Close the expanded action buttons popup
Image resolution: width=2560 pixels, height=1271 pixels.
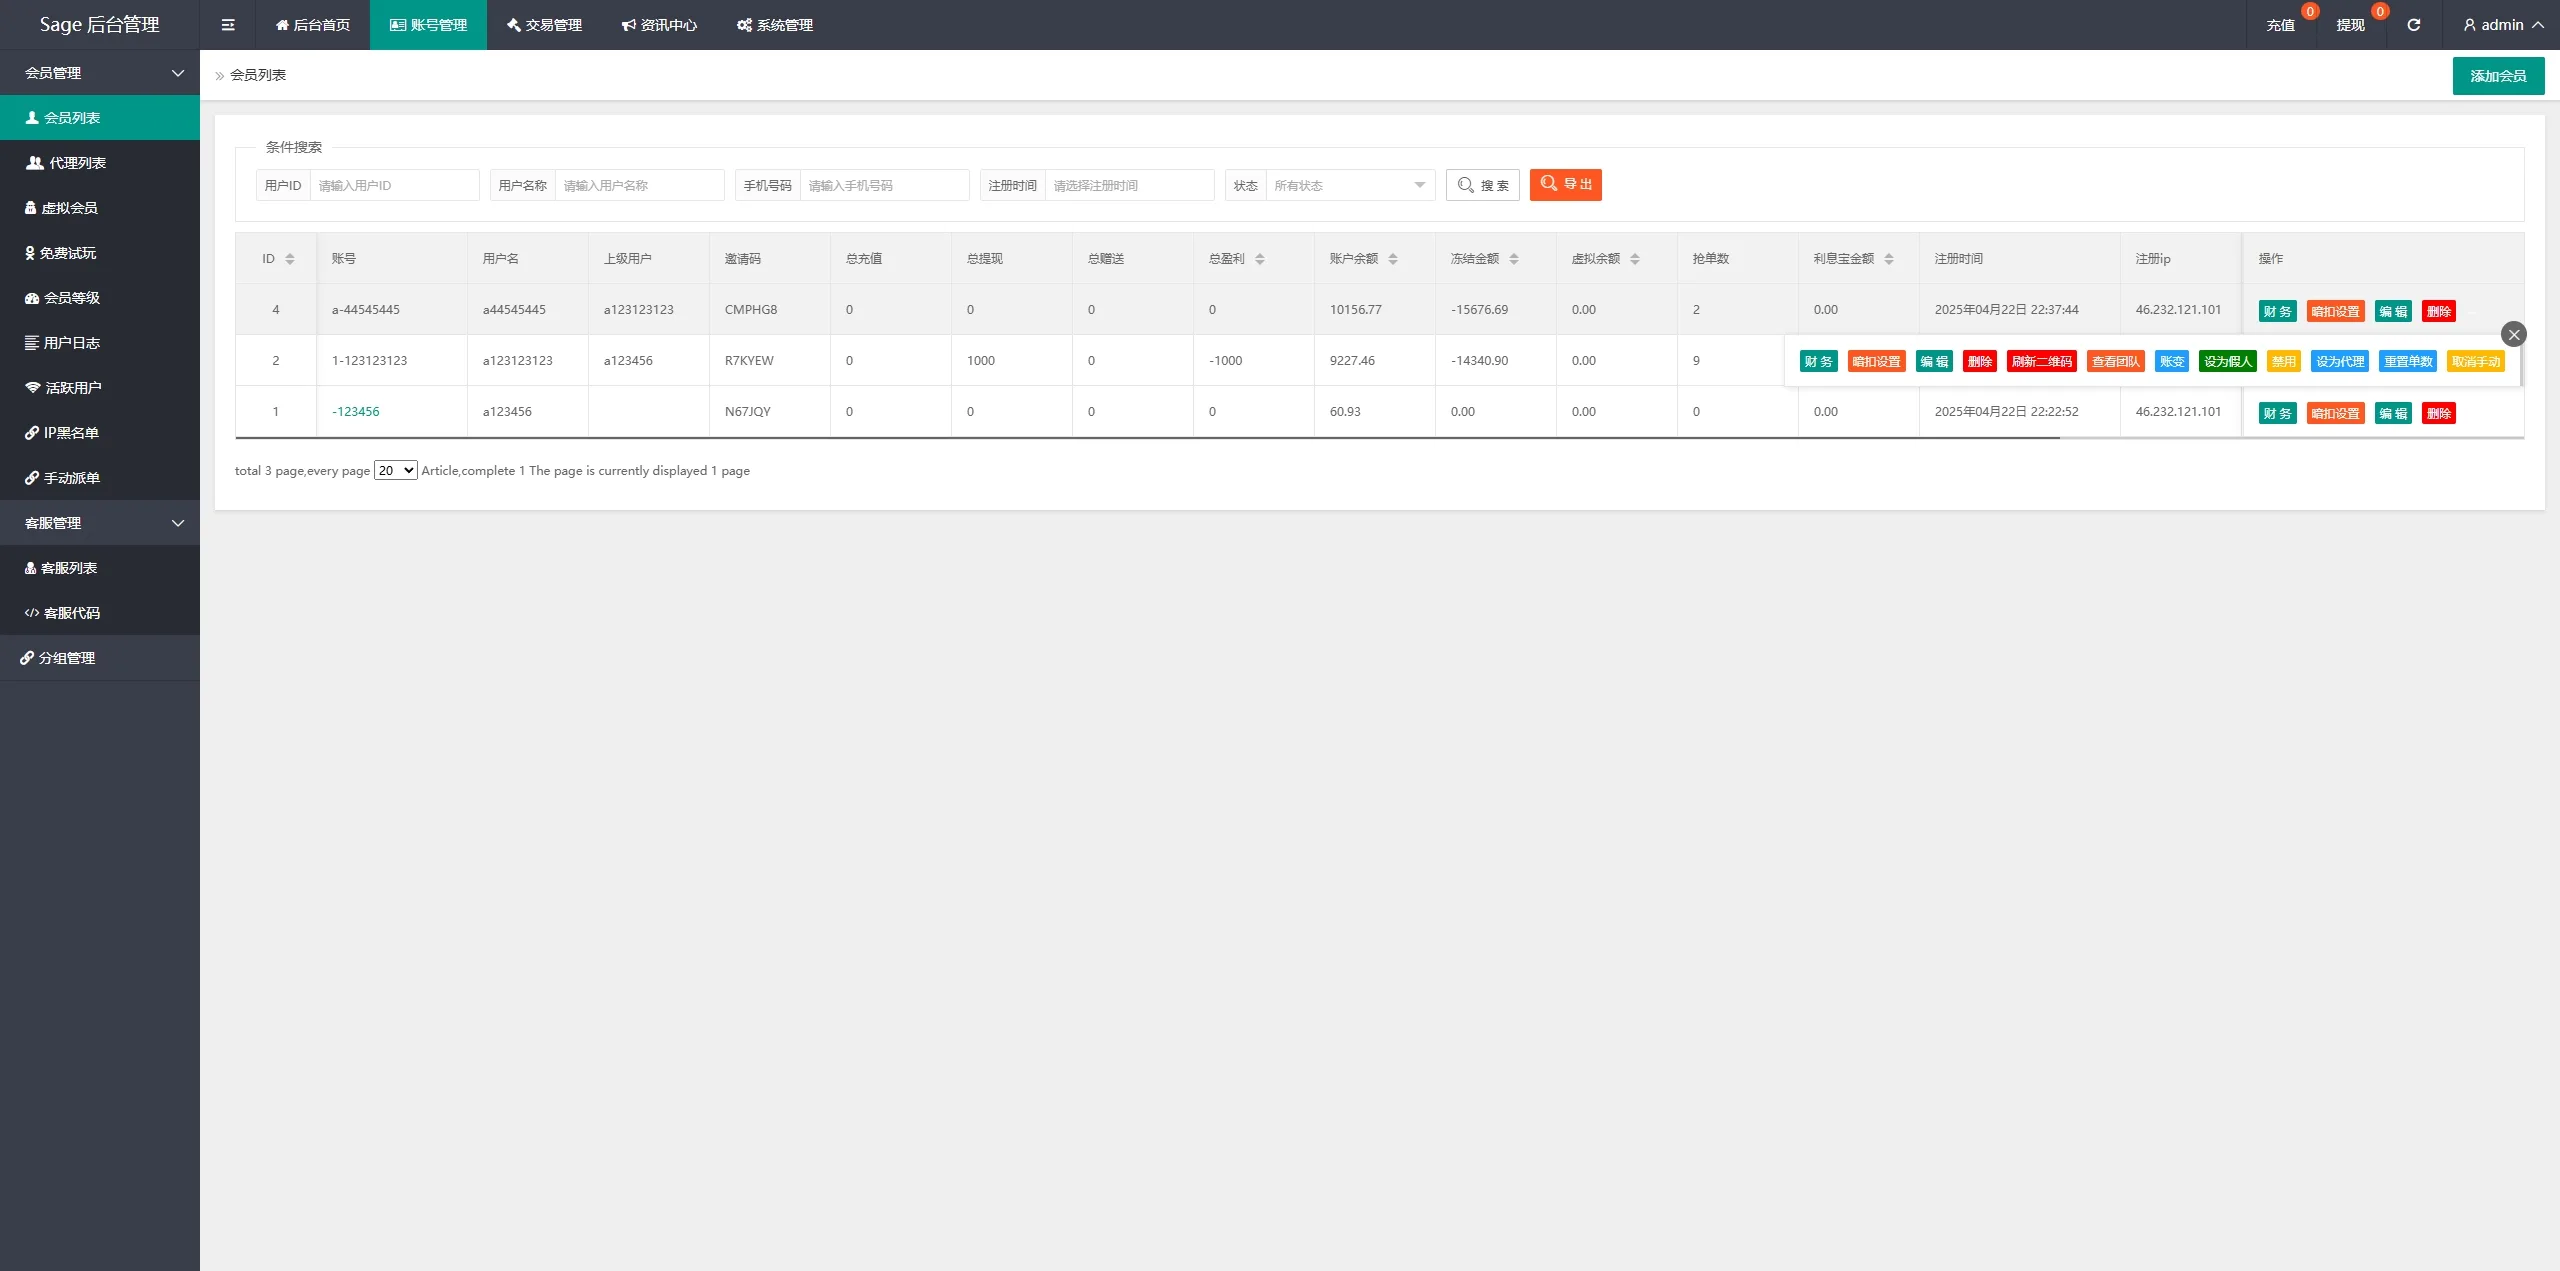click(2513, 335)
